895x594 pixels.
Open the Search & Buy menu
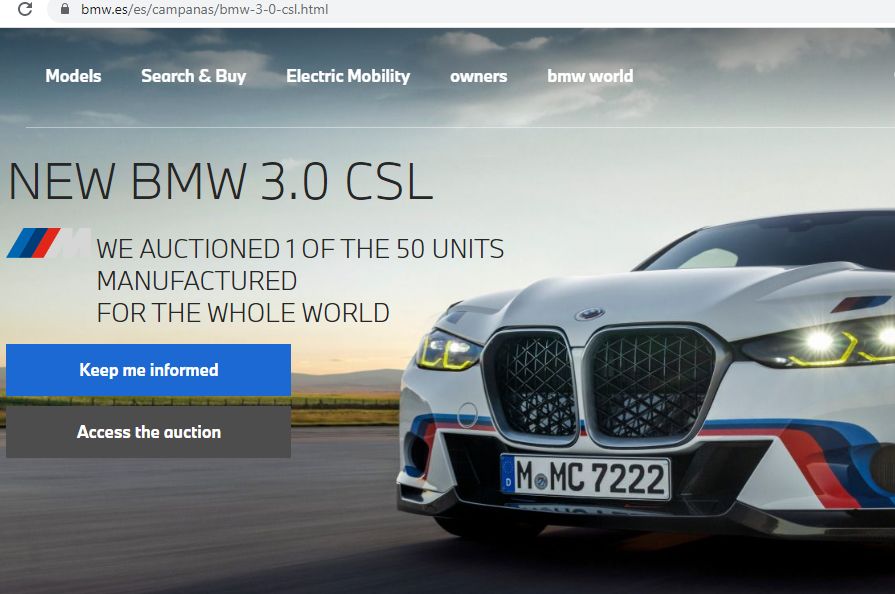pyautogui.click(x=193, y=76)
